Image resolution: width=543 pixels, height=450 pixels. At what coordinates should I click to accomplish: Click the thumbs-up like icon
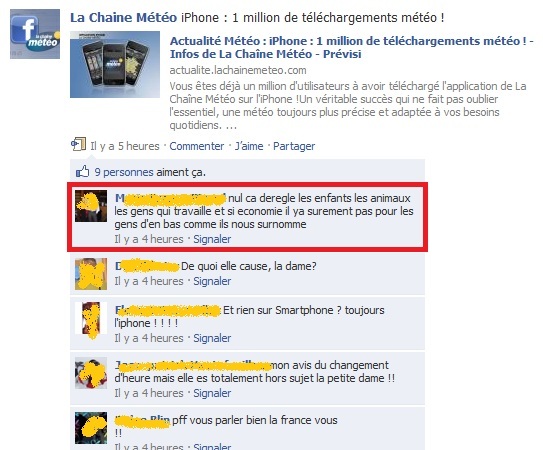point(82,171)
